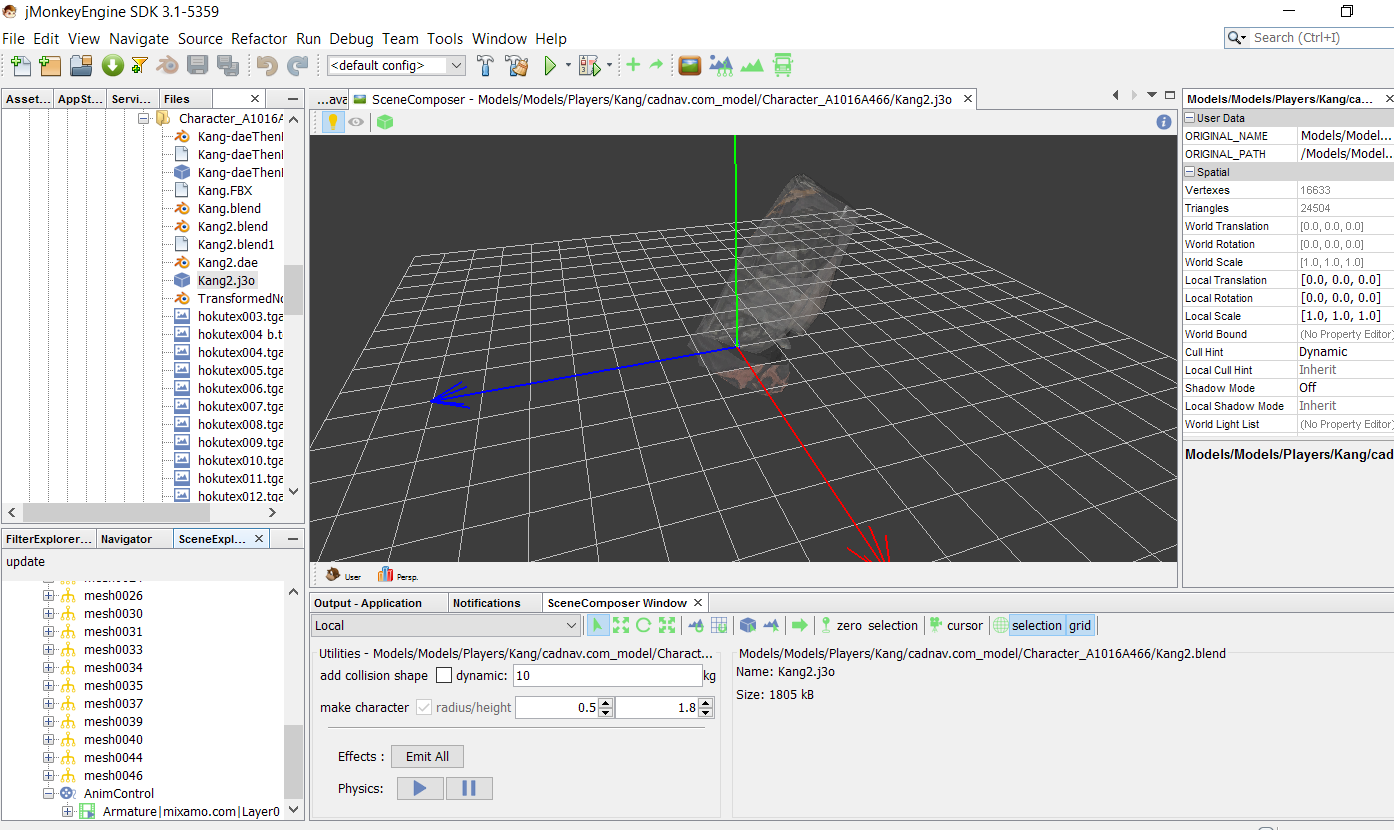Click the Emit All button
Viewport: 1394px width, 830px height.
tap(427, 757)
